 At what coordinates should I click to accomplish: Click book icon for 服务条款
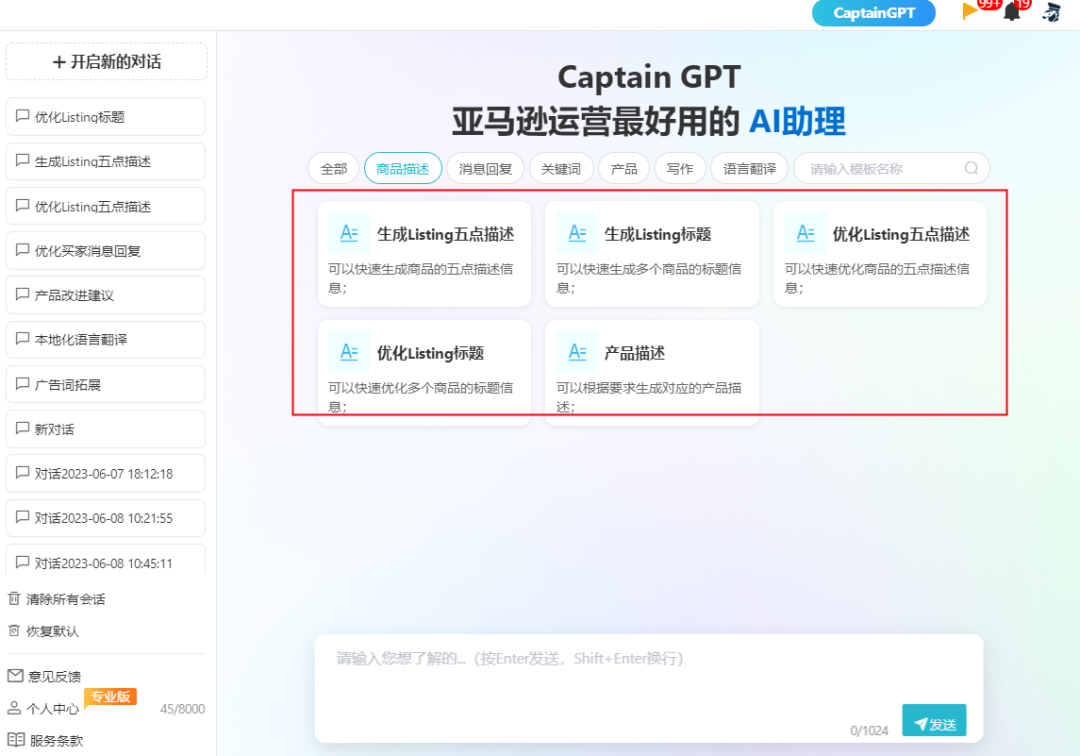[x=16, y=740]
